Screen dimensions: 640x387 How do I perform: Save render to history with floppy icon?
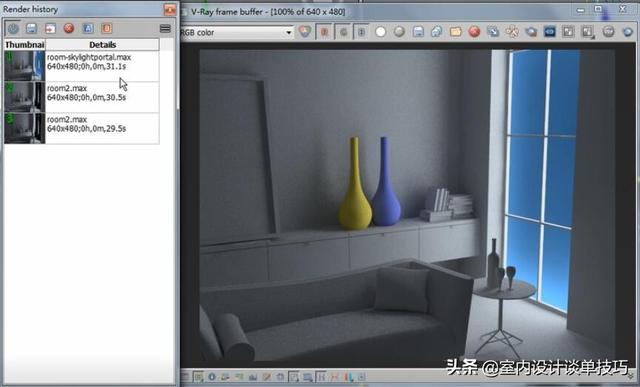pyautogui.click(x=31, y=28)
